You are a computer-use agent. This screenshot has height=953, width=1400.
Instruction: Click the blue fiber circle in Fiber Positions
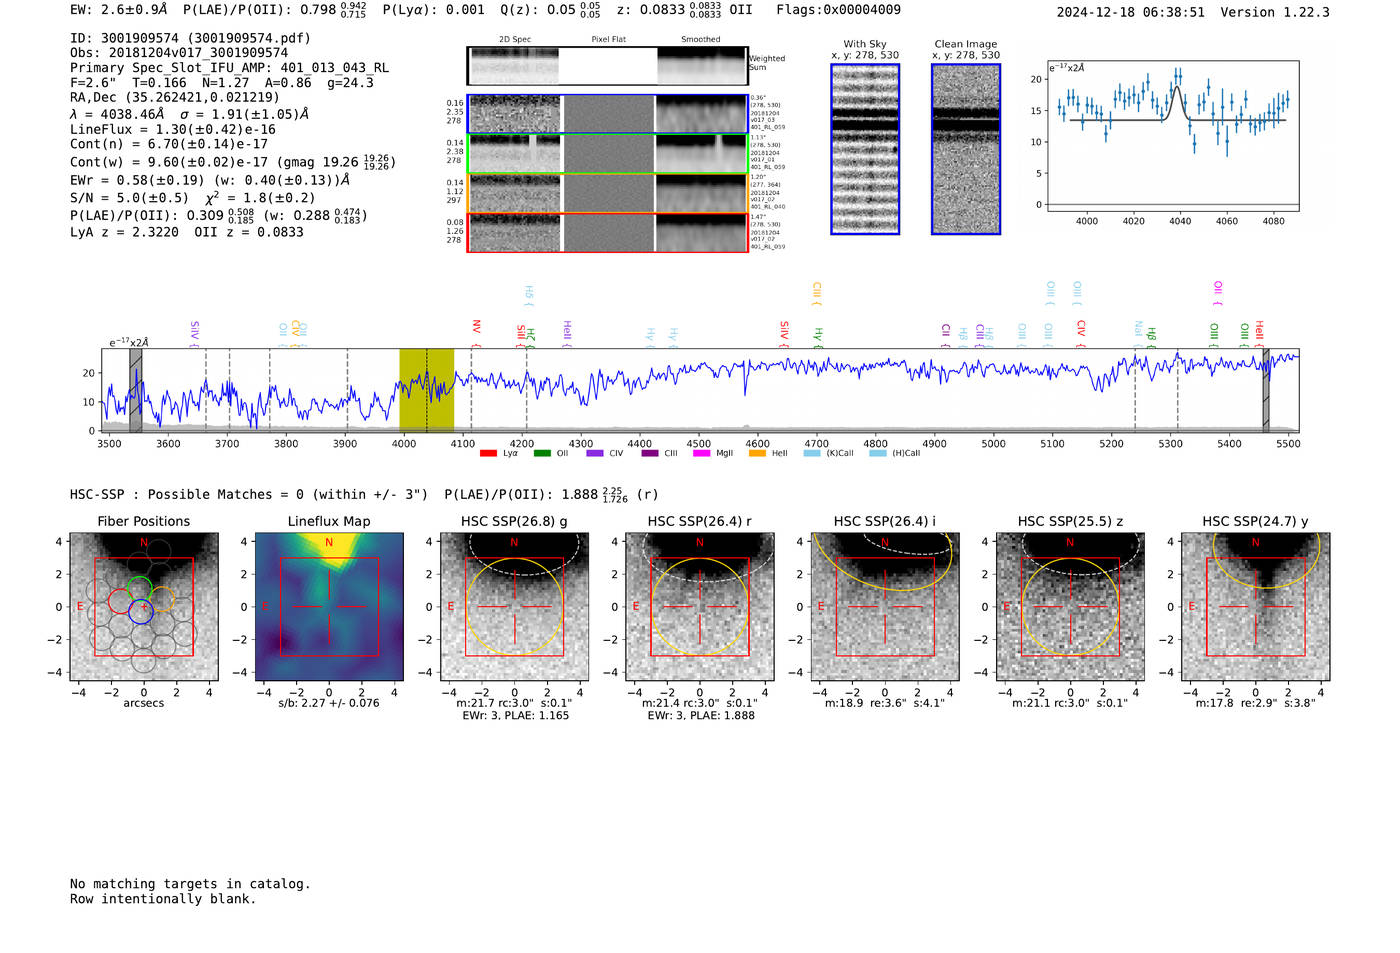point(141,611)
